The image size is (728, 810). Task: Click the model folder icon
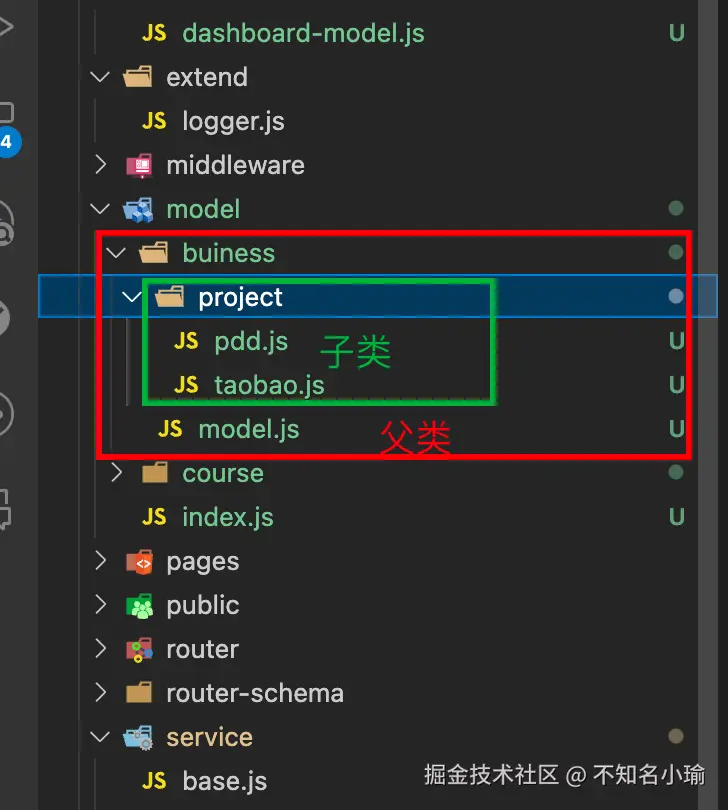click(x=138, y=209)
